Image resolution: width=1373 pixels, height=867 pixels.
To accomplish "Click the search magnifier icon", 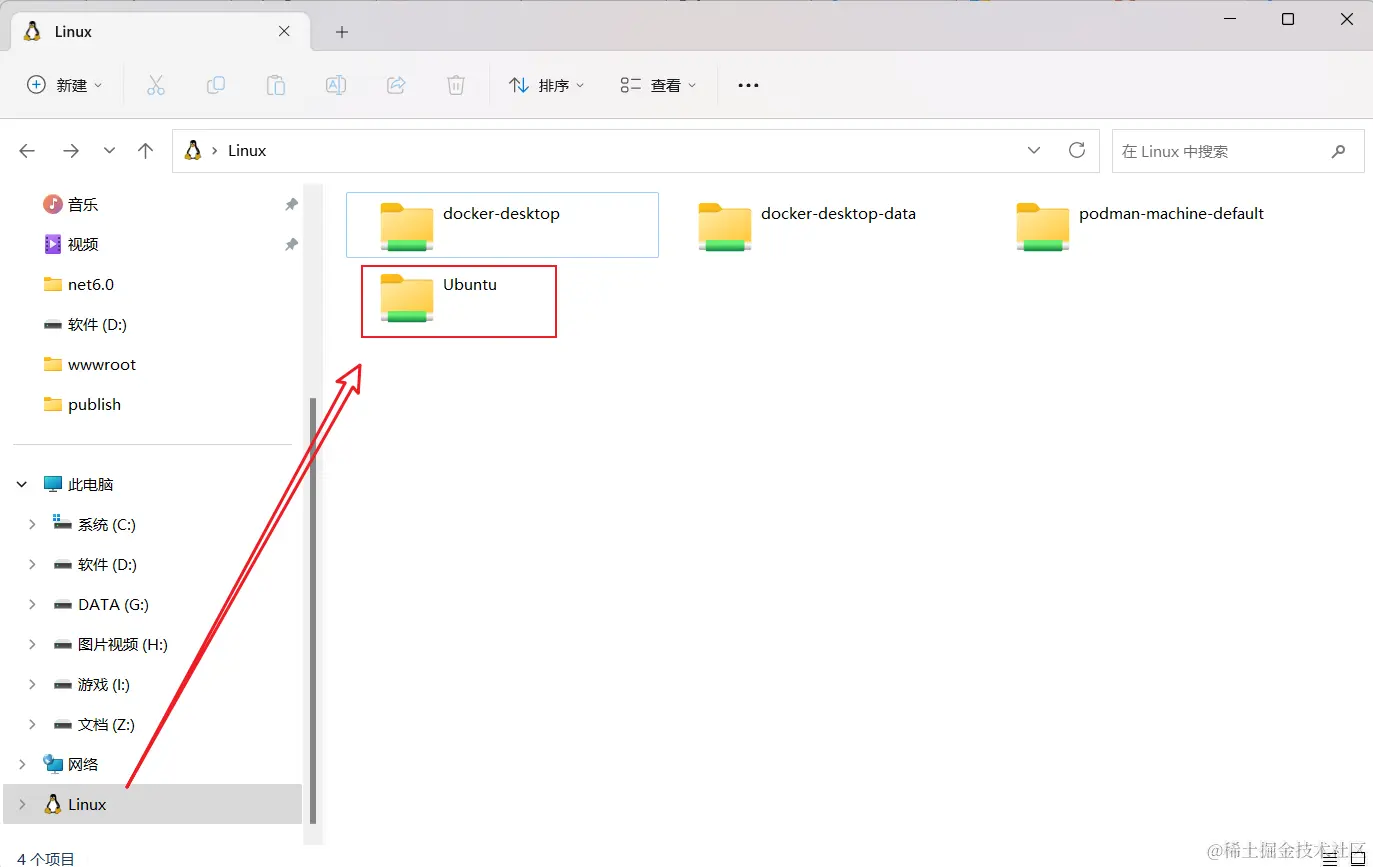I will click(x=1339, y=151).
